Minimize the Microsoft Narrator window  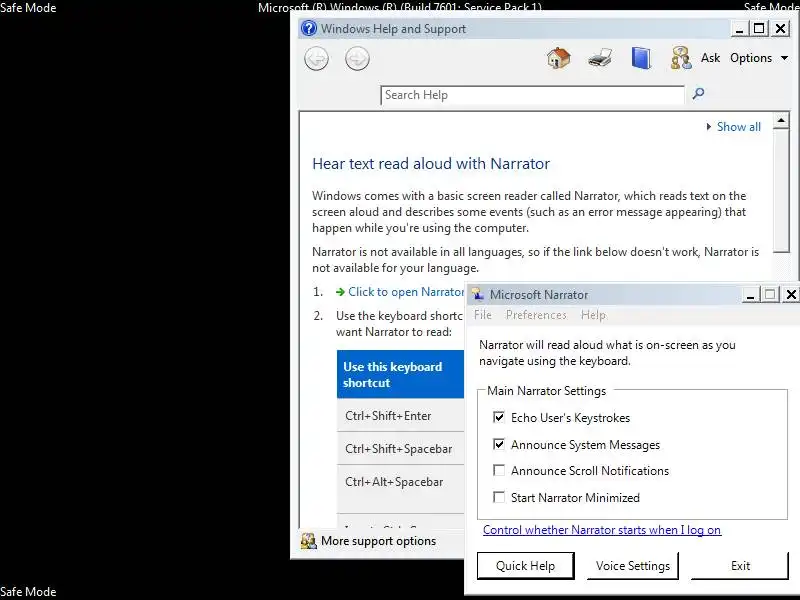pyautogui.click(x=750, y=294)
